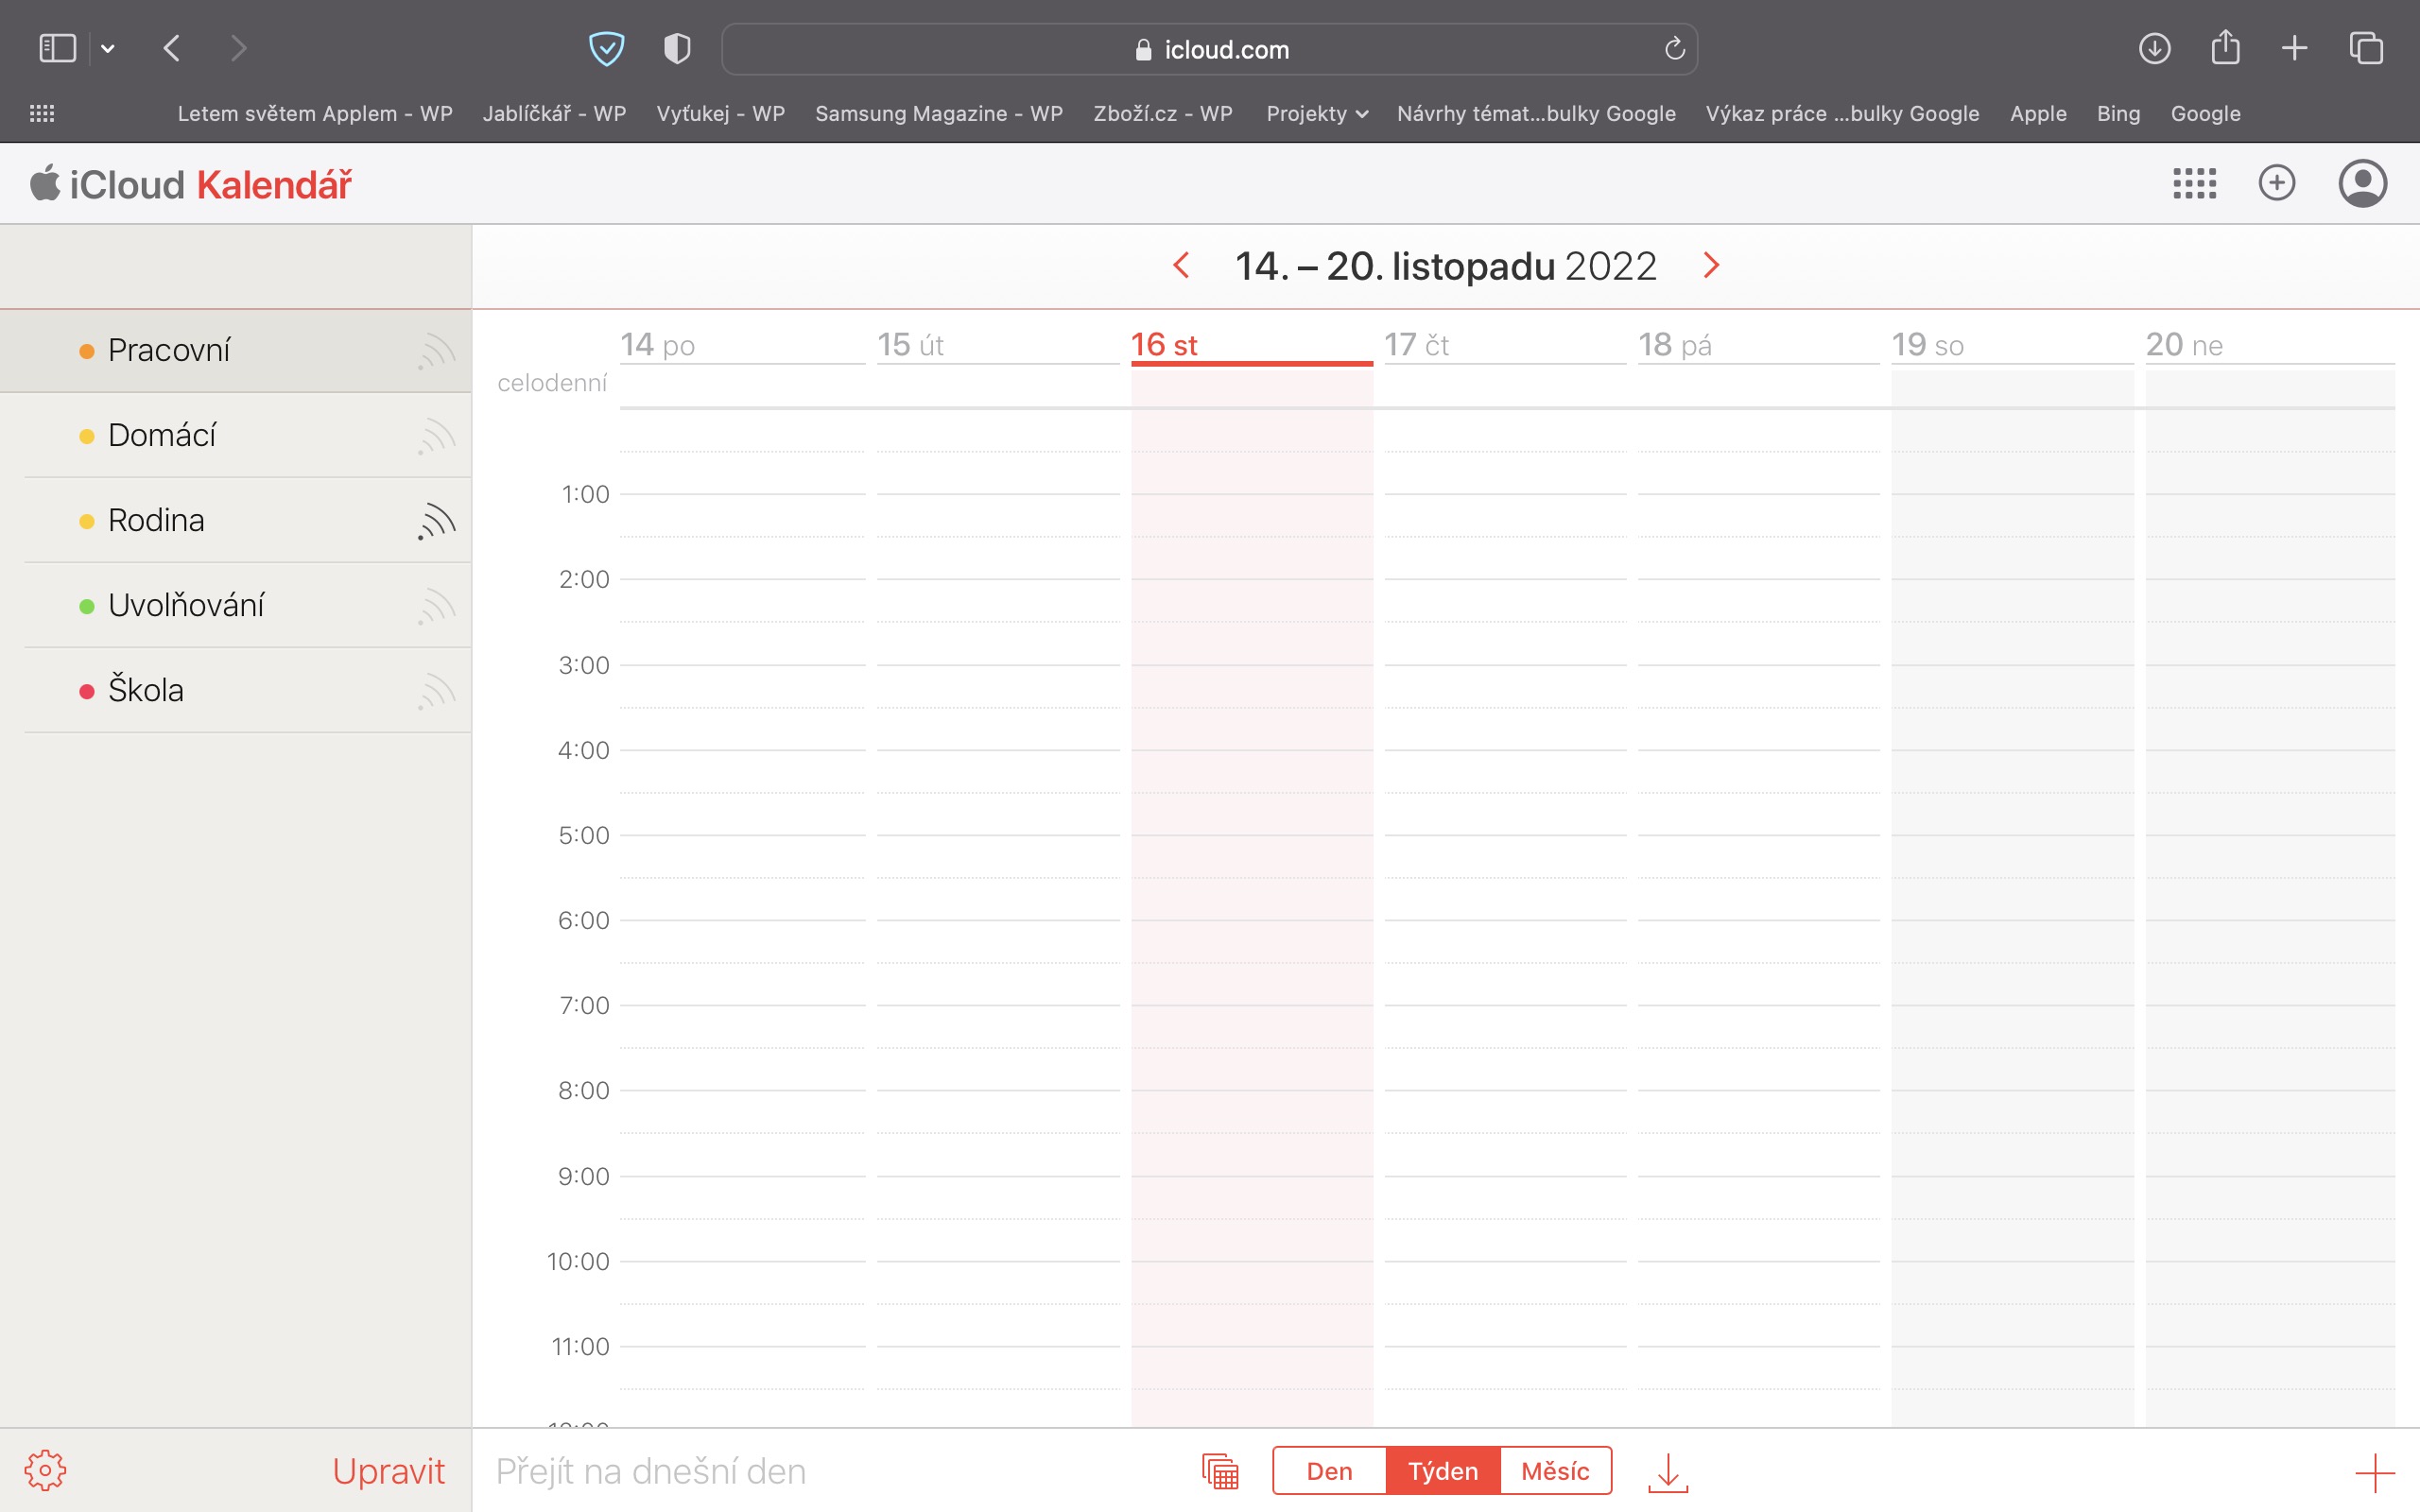This screenshot has width=2420, height=1512.
Task: Expand the Safari sidebar dropdown chevron
Action: click(x=108, y=48)
